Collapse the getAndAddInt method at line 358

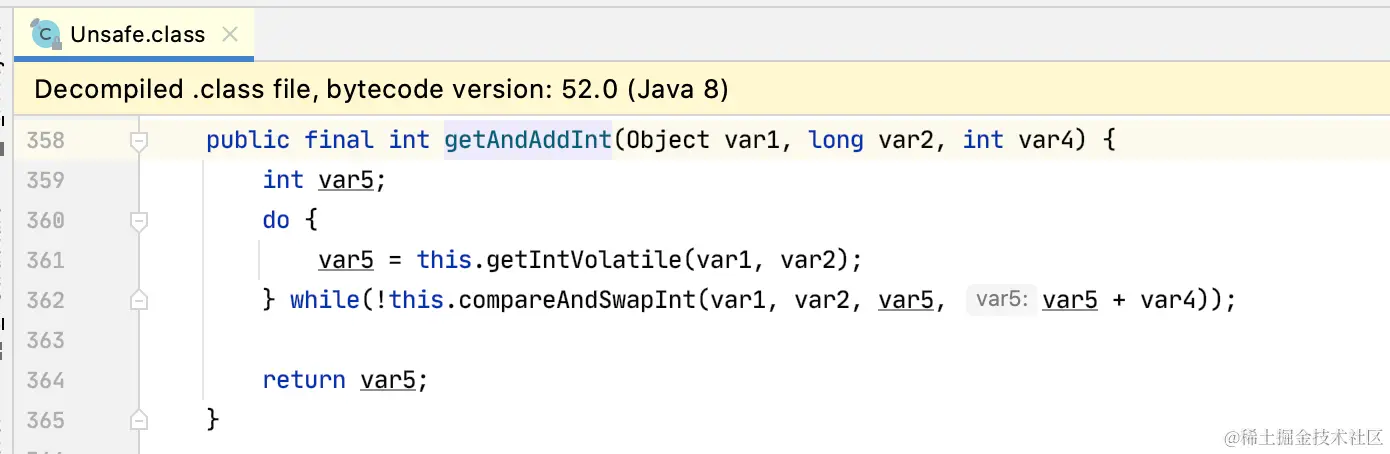pyautogui.click(x=139, y=141)
